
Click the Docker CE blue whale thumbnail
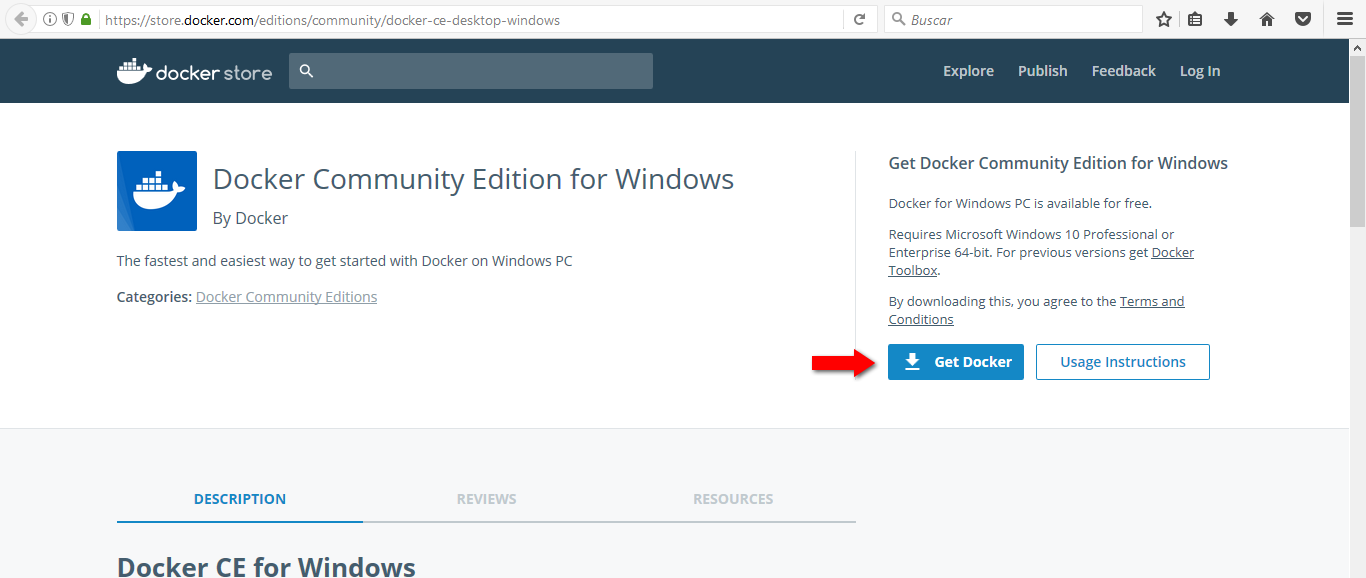click(157, 191)
